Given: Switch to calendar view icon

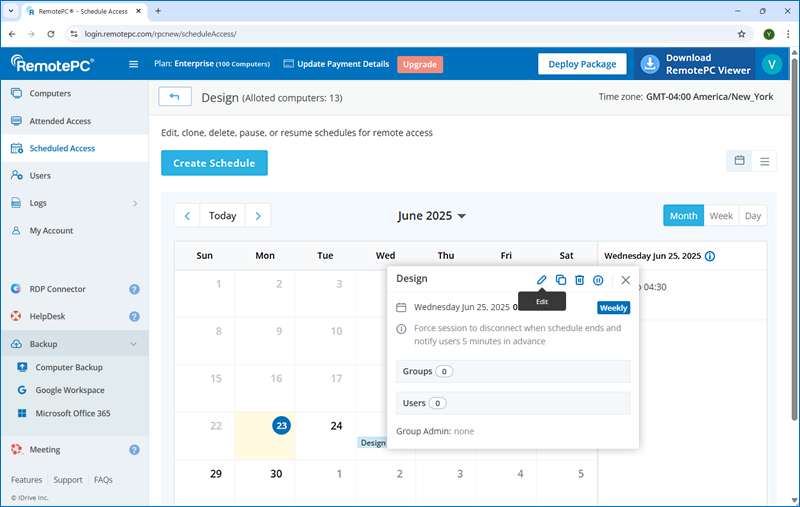Looking at the screenshot, I should click(x=740, y=161).
